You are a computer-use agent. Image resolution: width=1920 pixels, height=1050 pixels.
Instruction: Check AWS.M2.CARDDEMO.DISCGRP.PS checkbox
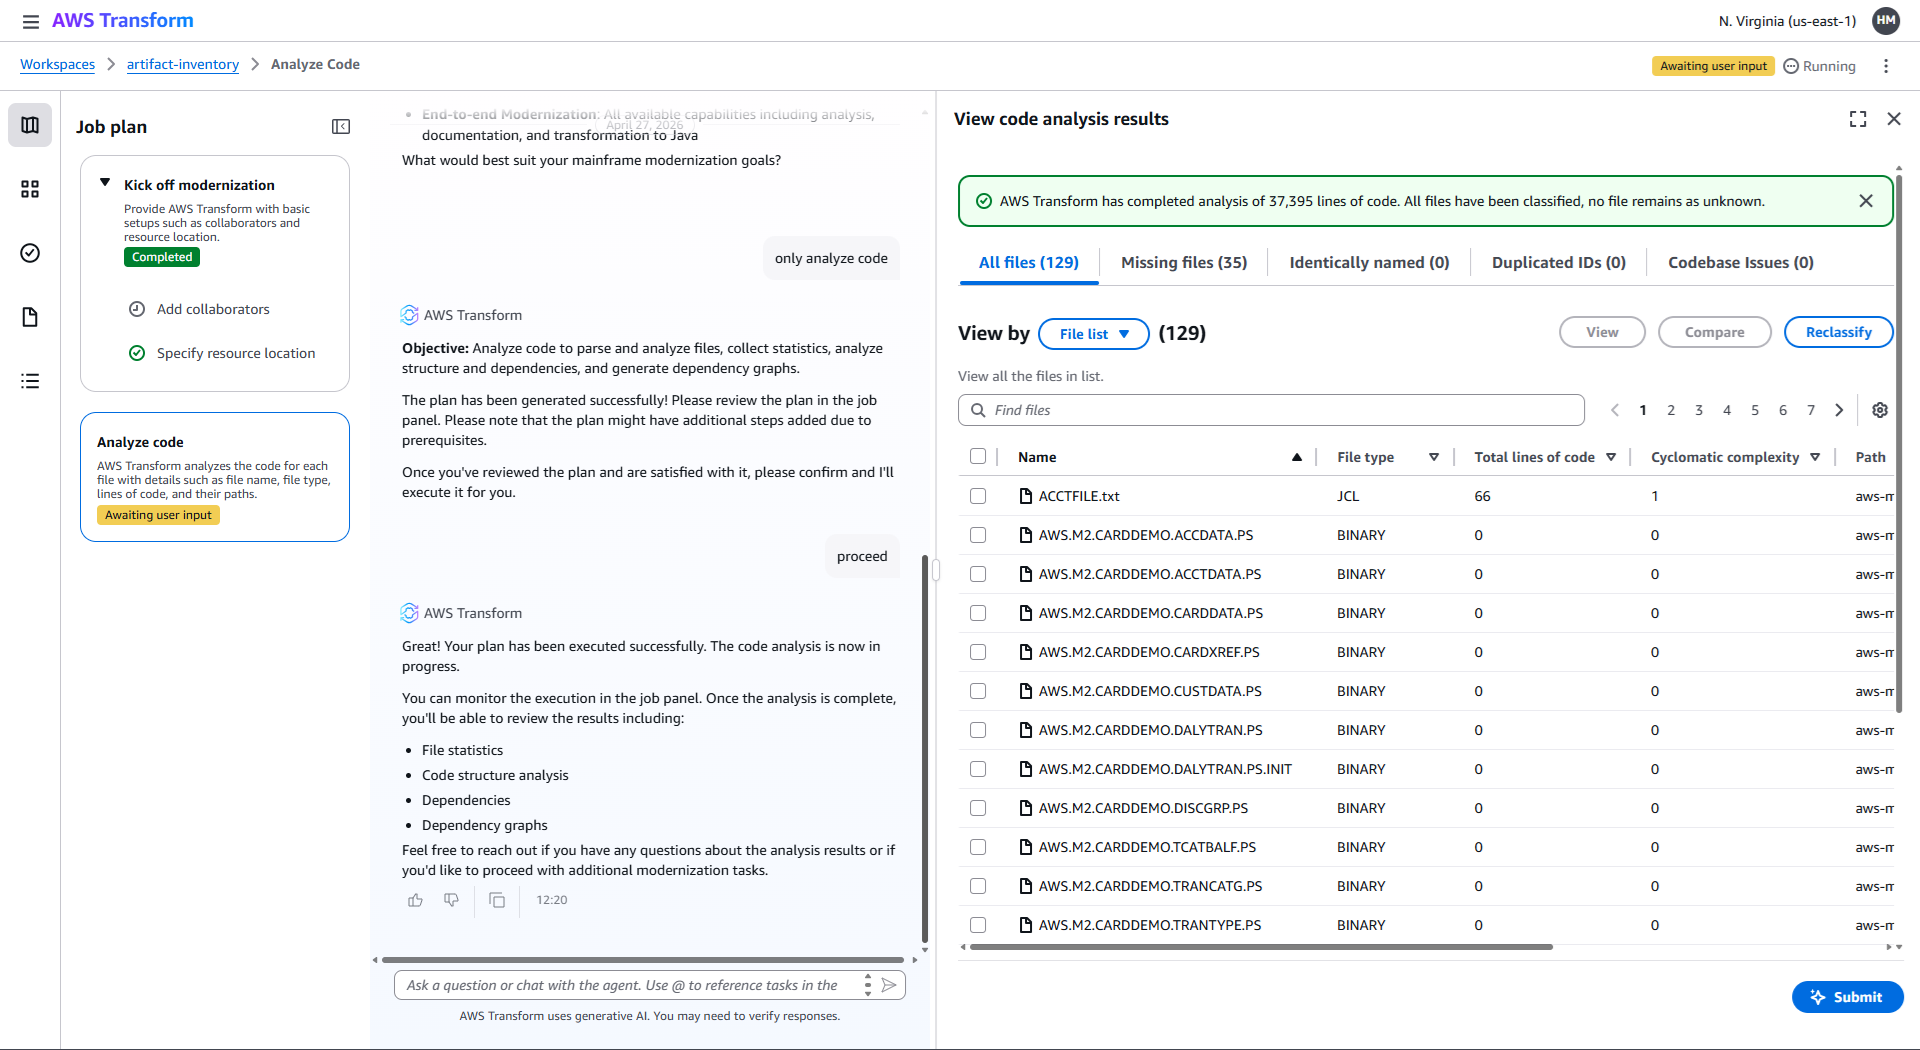pos(978,808)
